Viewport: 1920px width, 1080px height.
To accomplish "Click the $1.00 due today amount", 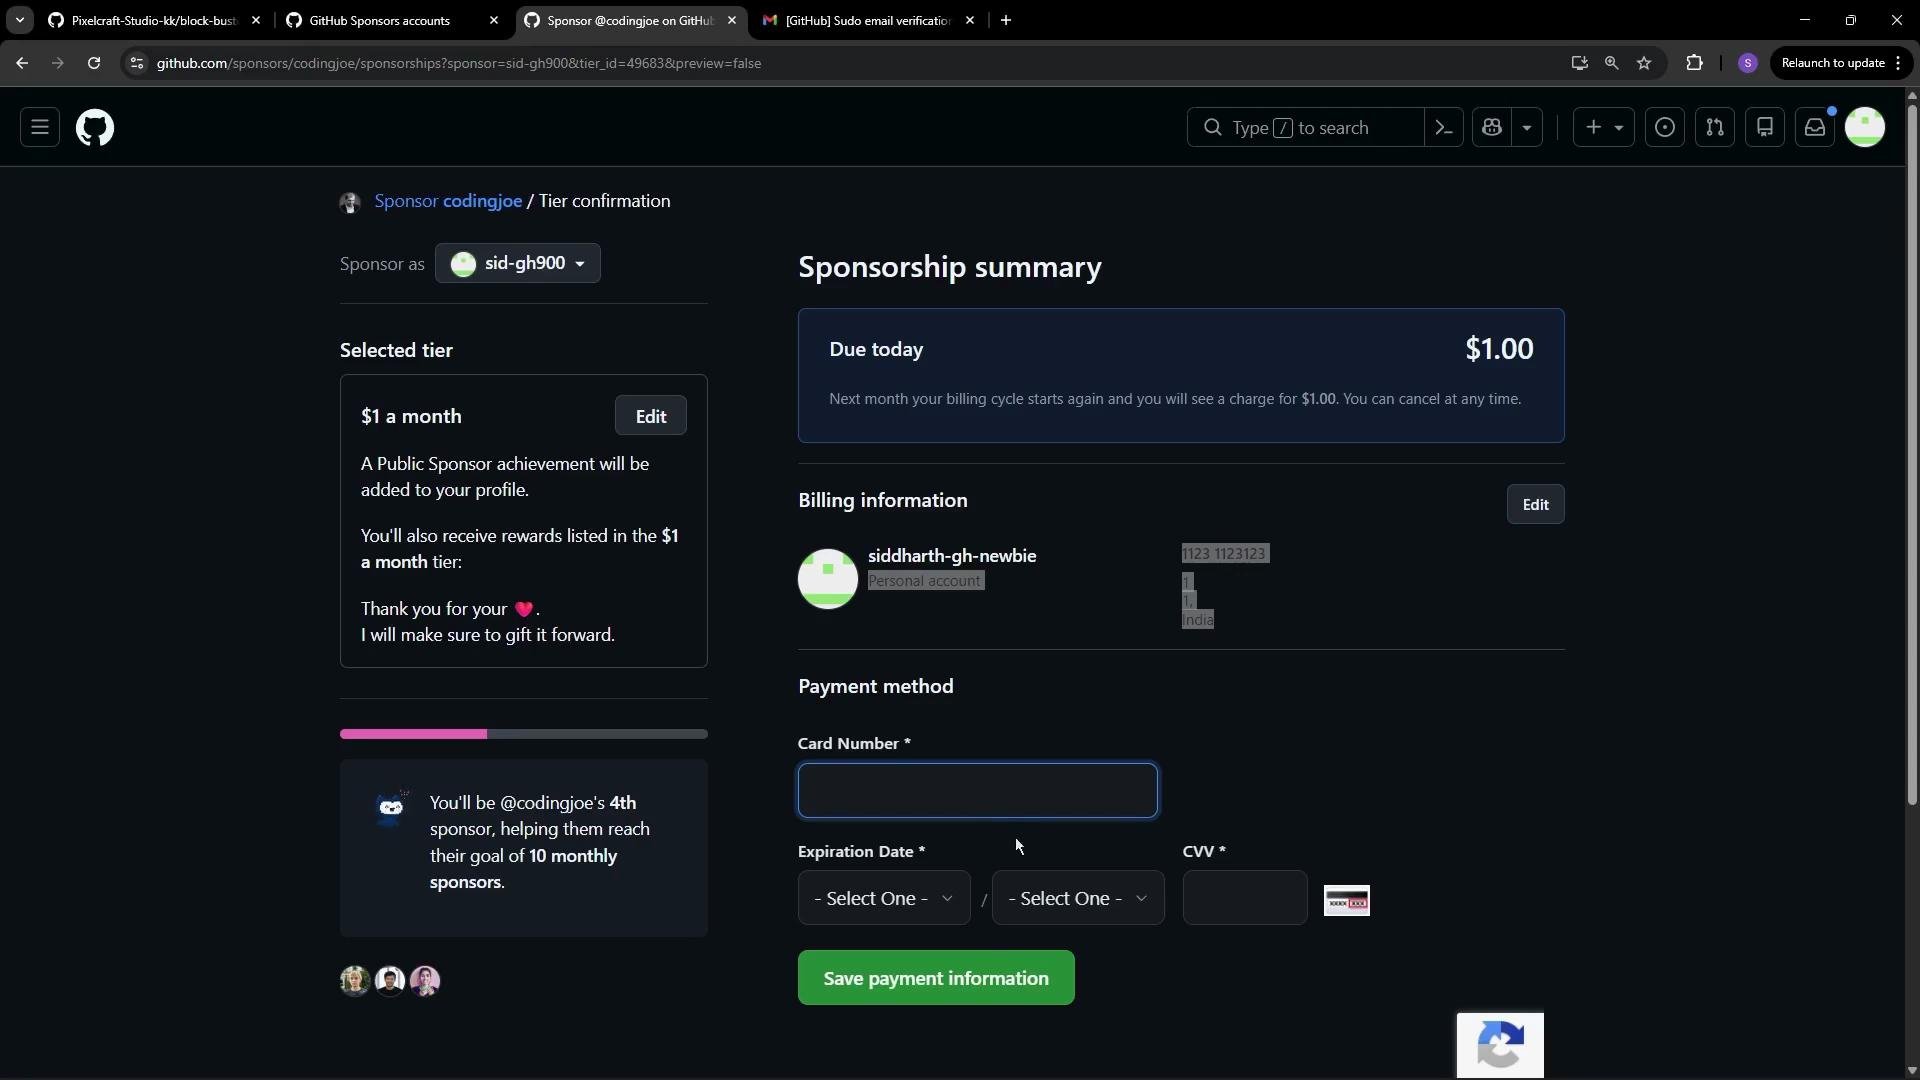I will (1499, 349).
